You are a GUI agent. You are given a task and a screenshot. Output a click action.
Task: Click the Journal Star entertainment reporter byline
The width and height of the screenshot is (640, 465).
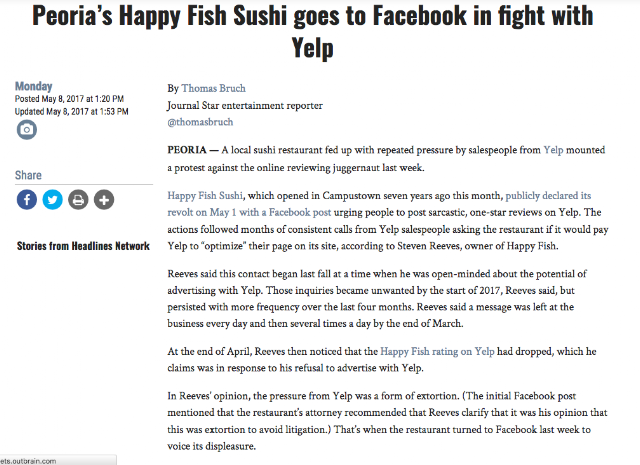245,105
